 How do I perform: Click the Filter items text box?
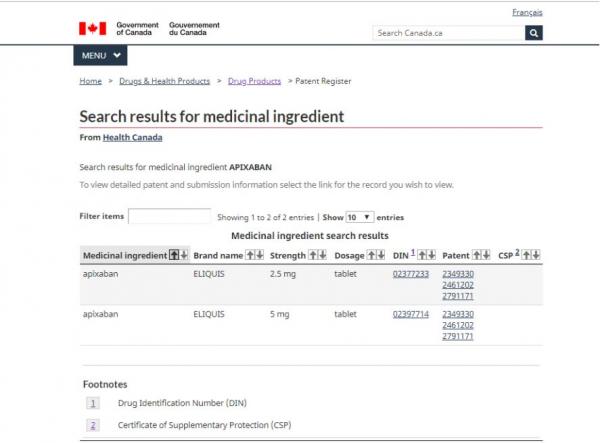170,216
